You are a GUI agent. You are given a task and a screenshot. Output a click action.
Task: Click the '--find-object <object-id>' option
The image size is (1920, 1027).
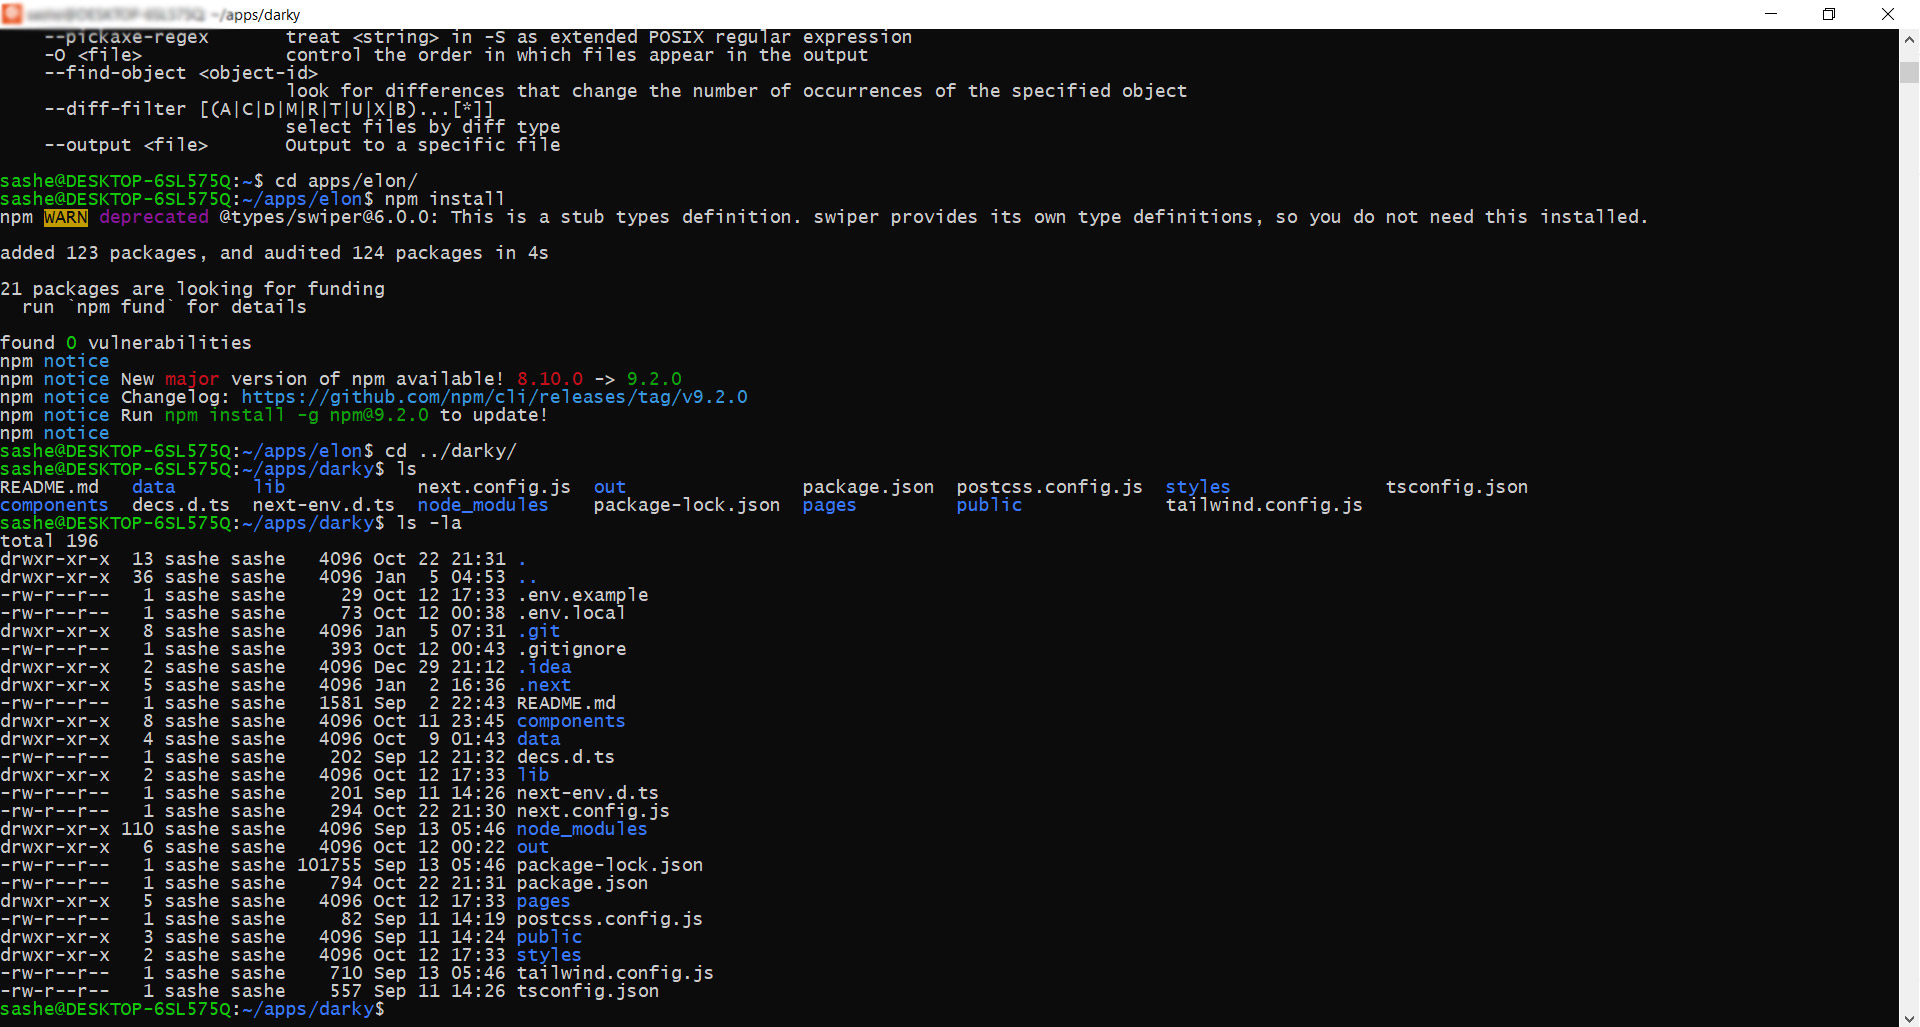coord(181,73)
